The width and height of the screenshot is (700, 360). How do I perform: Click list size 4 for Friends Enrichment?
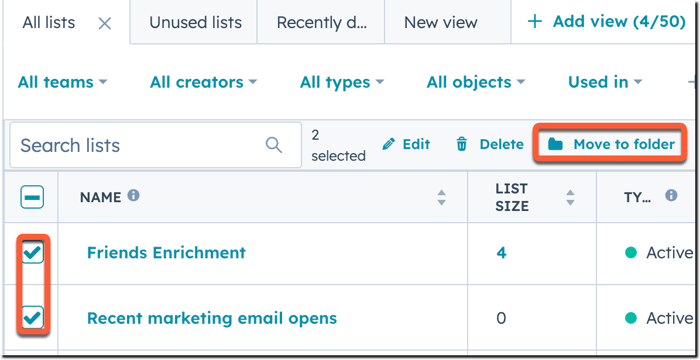[x=501, y=253]
